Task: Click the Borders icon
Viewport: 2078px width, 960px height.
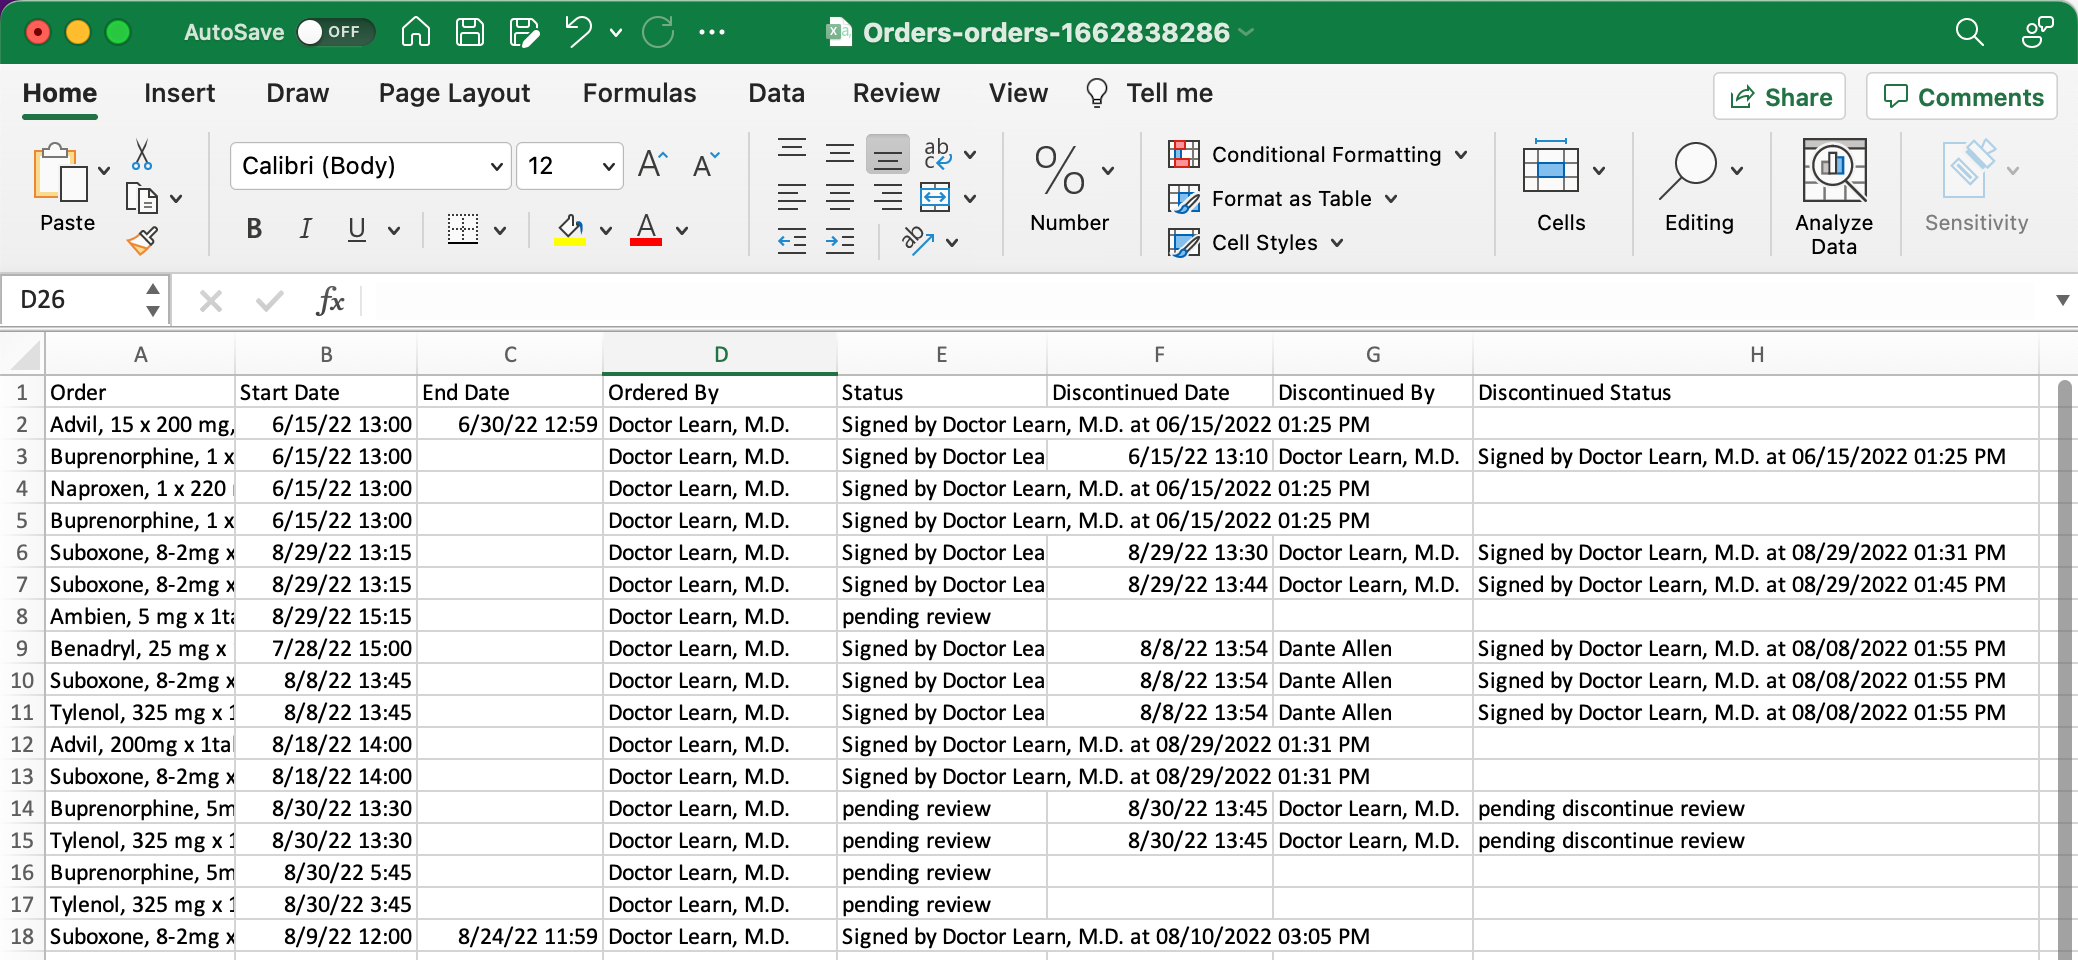Action: click(462, 229)
